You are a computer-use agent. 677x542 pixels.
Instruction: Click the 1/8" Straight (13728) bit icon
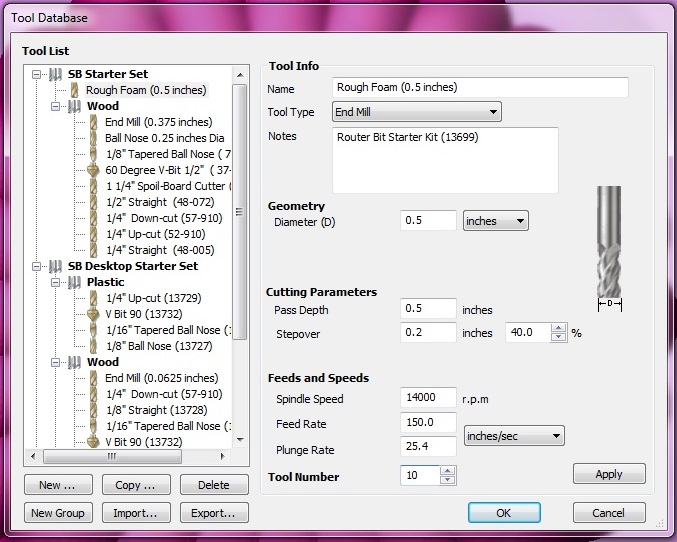coord(93,410)
